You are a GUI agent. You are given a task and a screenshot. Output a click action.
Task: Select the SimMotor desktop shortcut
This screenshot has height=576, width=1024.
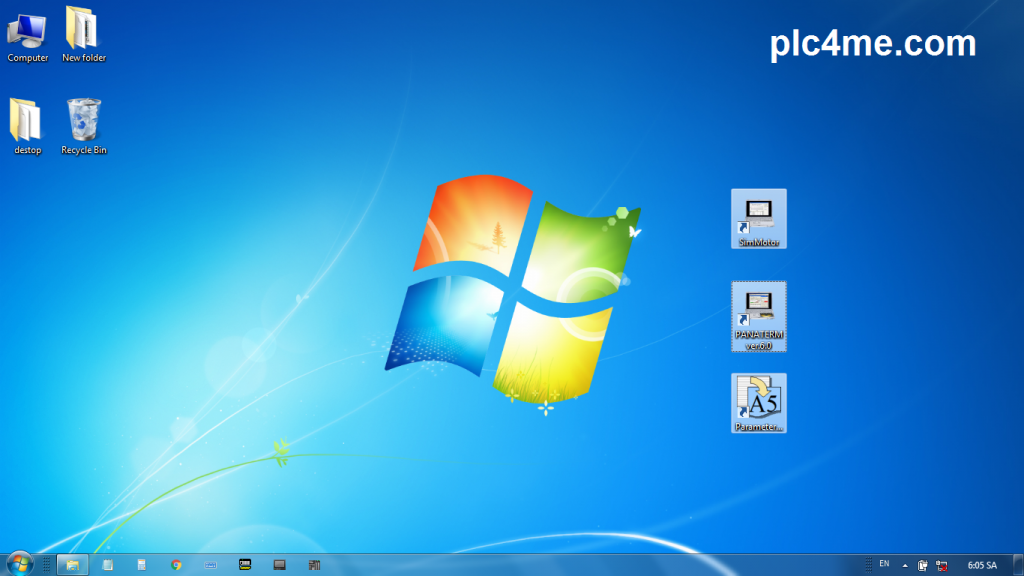click(759, 218)
